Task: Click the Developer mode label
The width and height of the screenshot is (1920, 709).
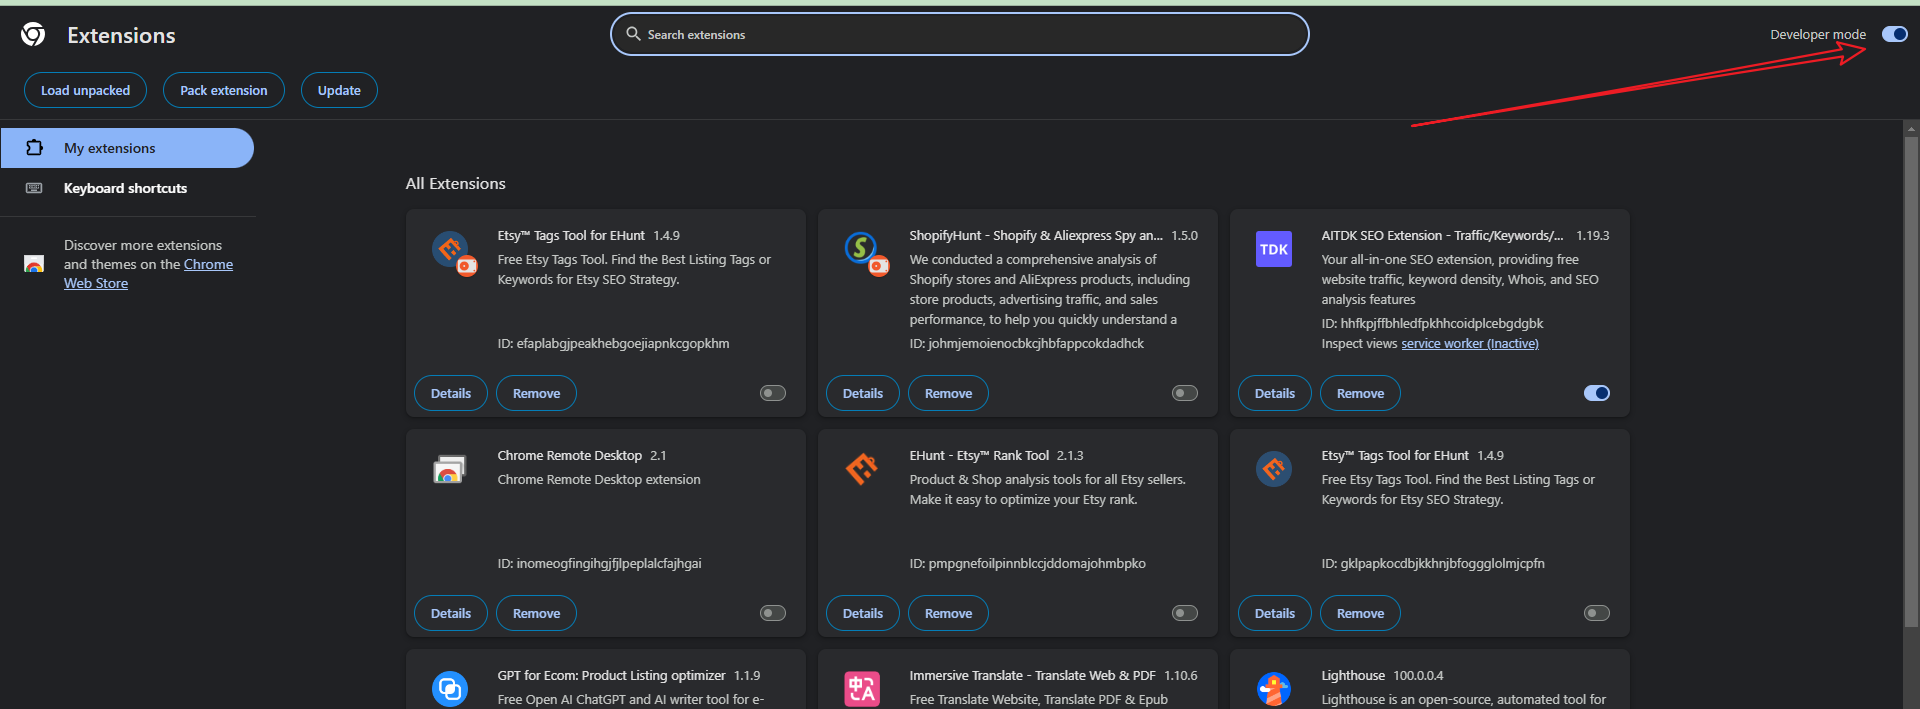Action: (1818, 34)
